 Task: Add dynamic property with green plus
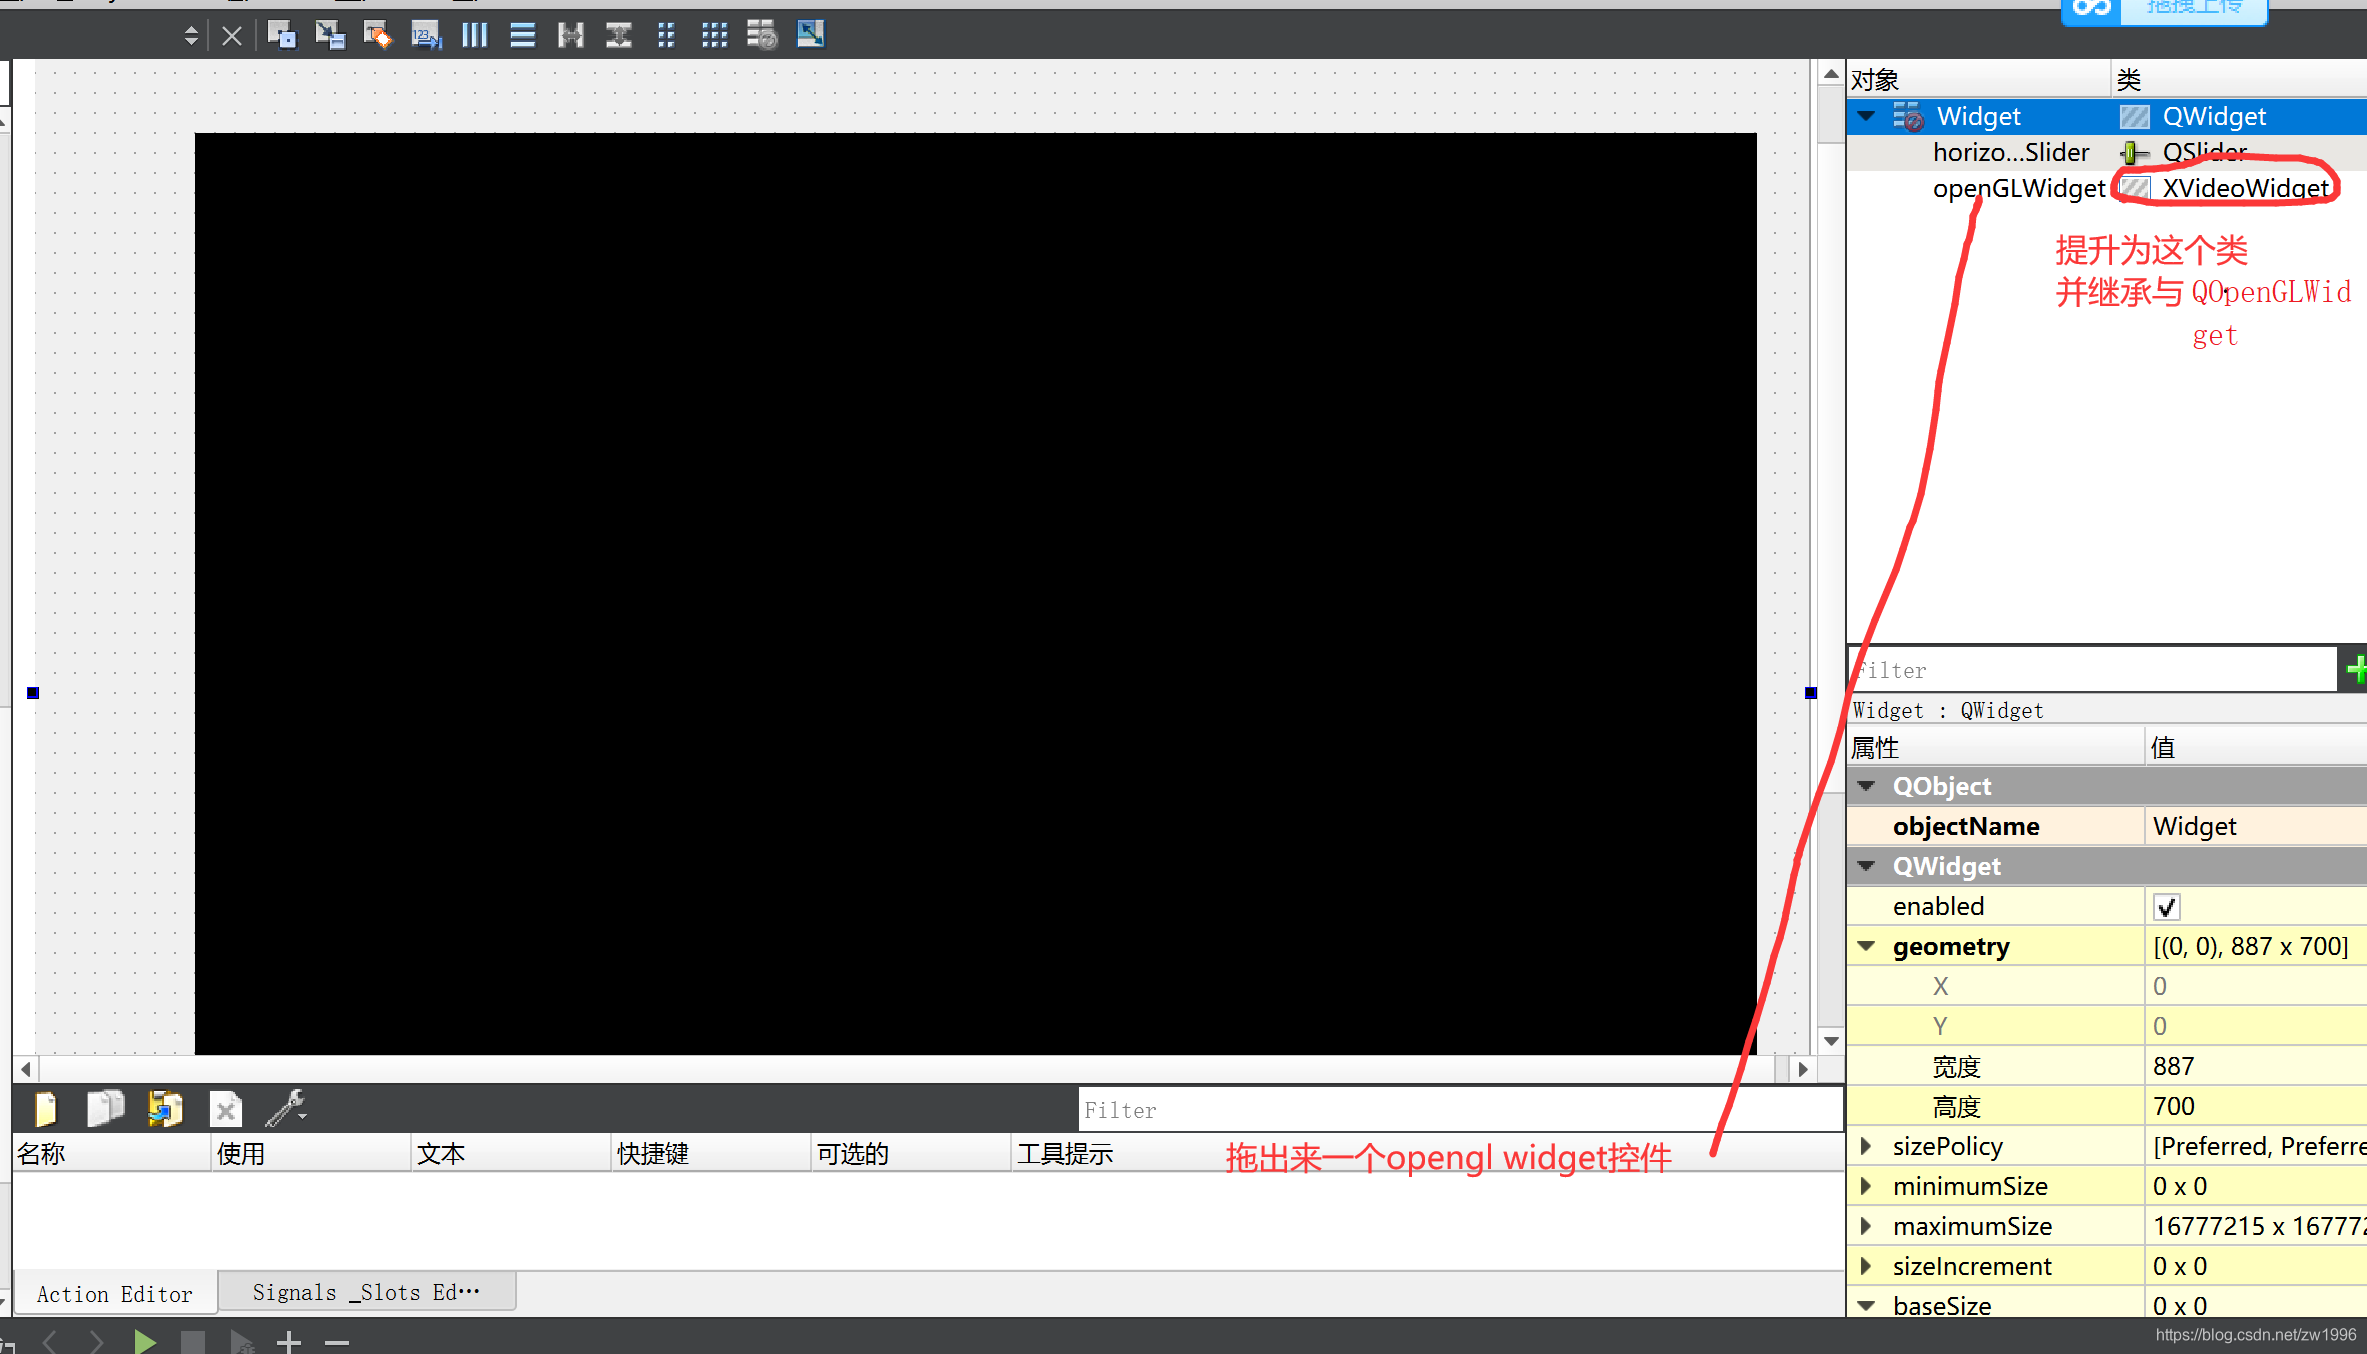tap(2356, 669)
